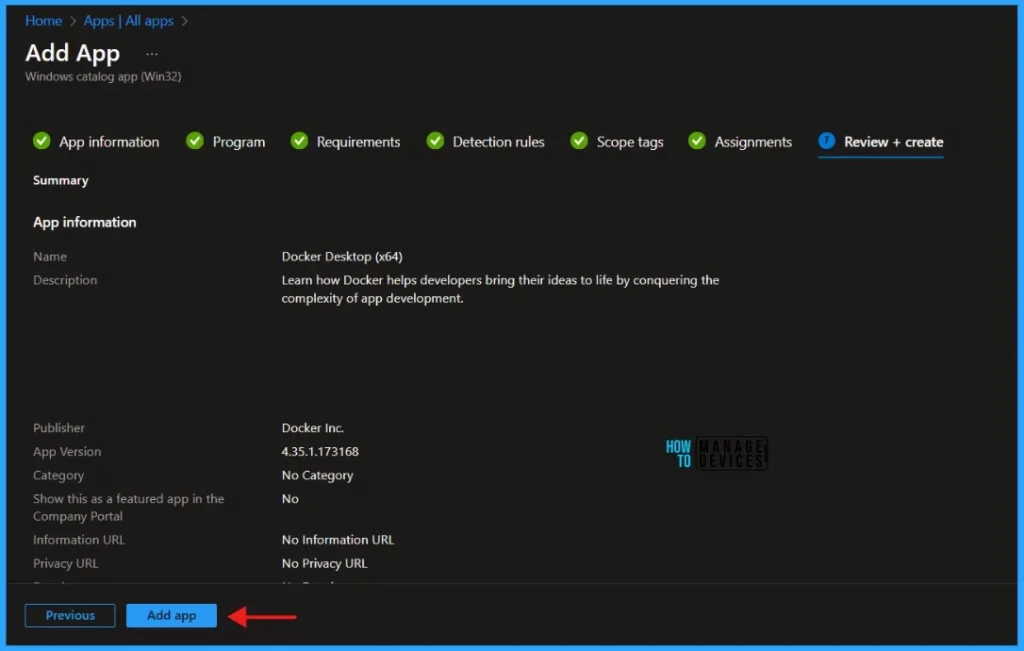Click the Add App page title

[72, 54]
